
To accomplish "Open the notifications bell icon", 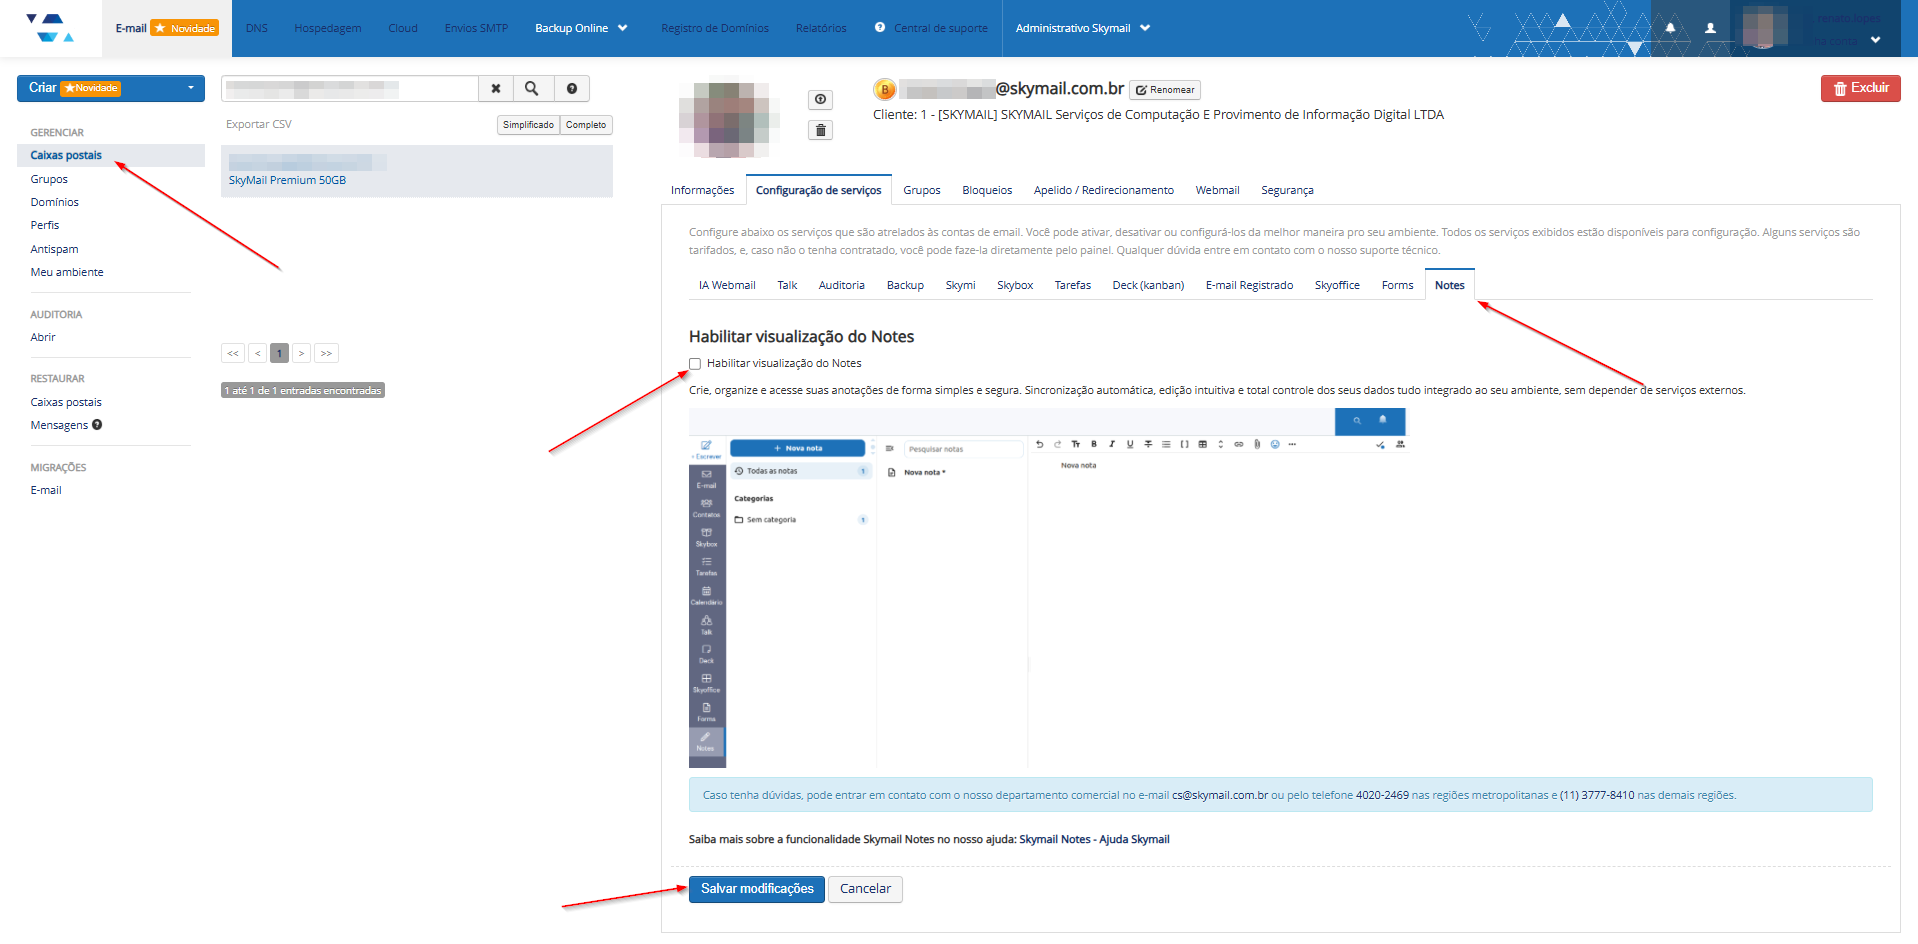I will pos(1670,28).
